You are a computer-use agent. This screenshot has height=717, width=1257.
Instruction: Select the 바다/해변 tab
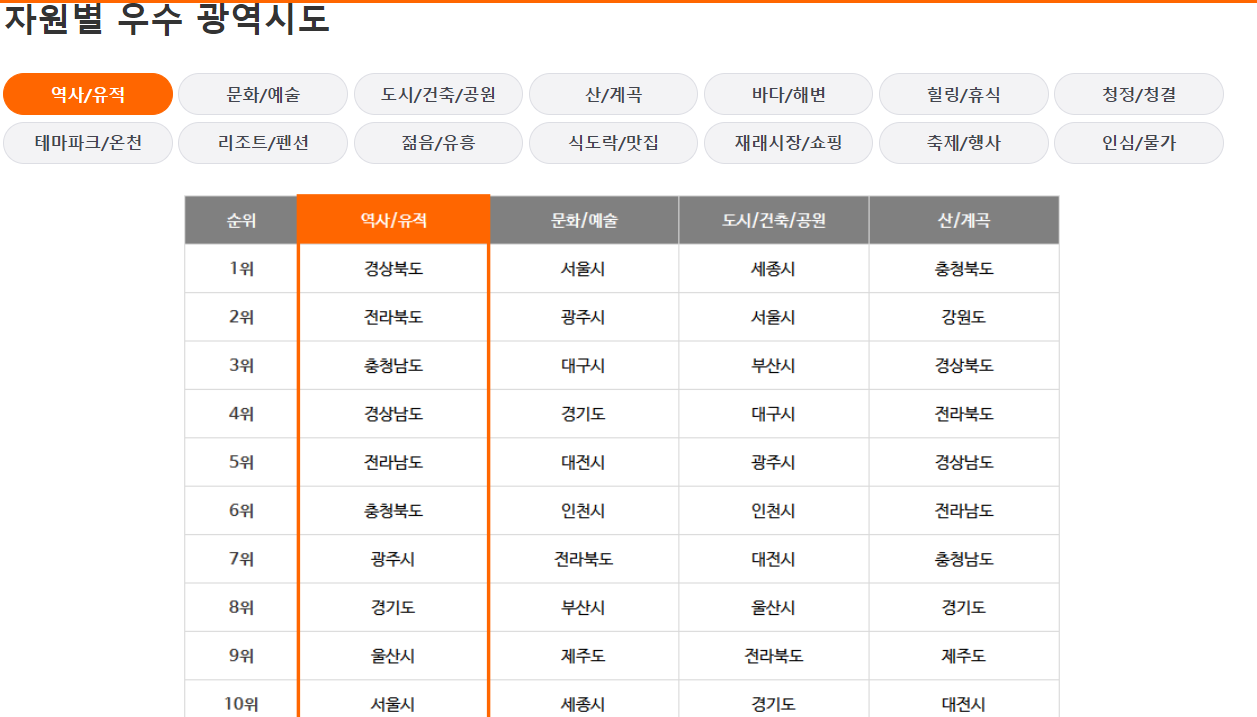789,95
